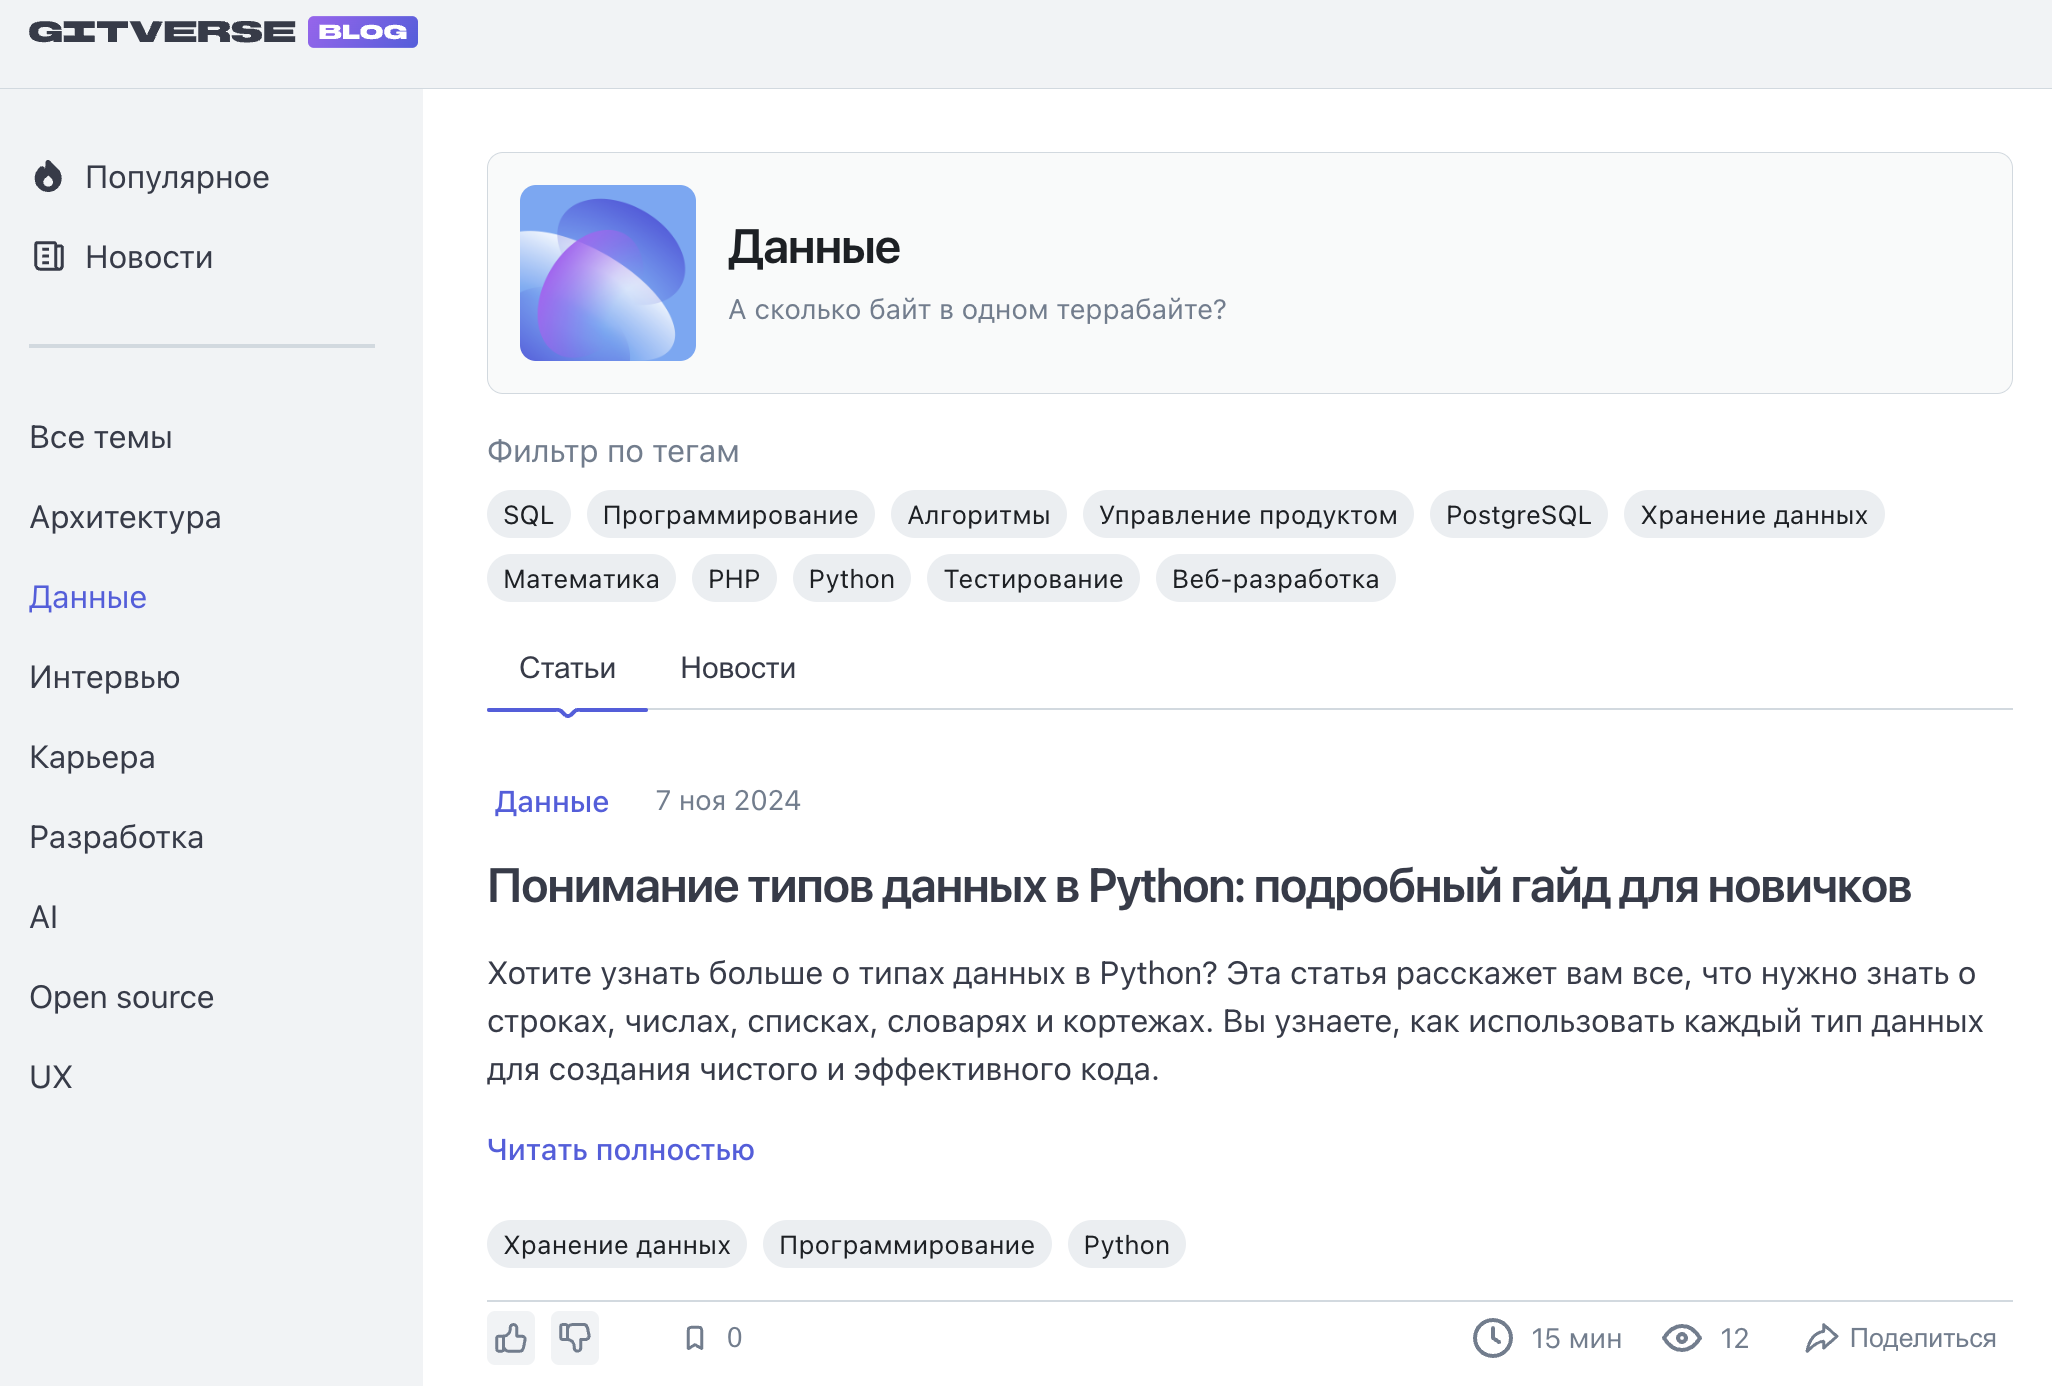Toggle the Python tag filter
The width and height of the screenshot is (2052, 1386).
coord(851,578)
